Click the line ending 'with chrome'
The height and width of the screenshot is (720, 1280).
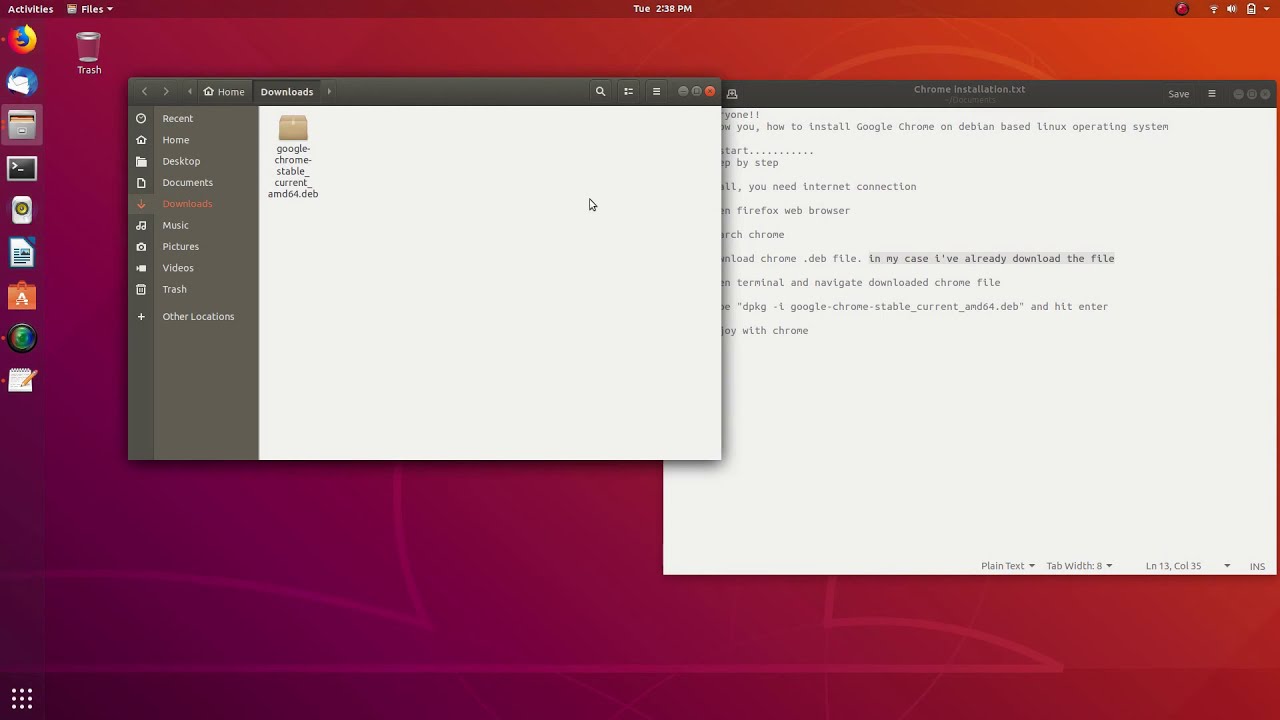tap(765, 330)
